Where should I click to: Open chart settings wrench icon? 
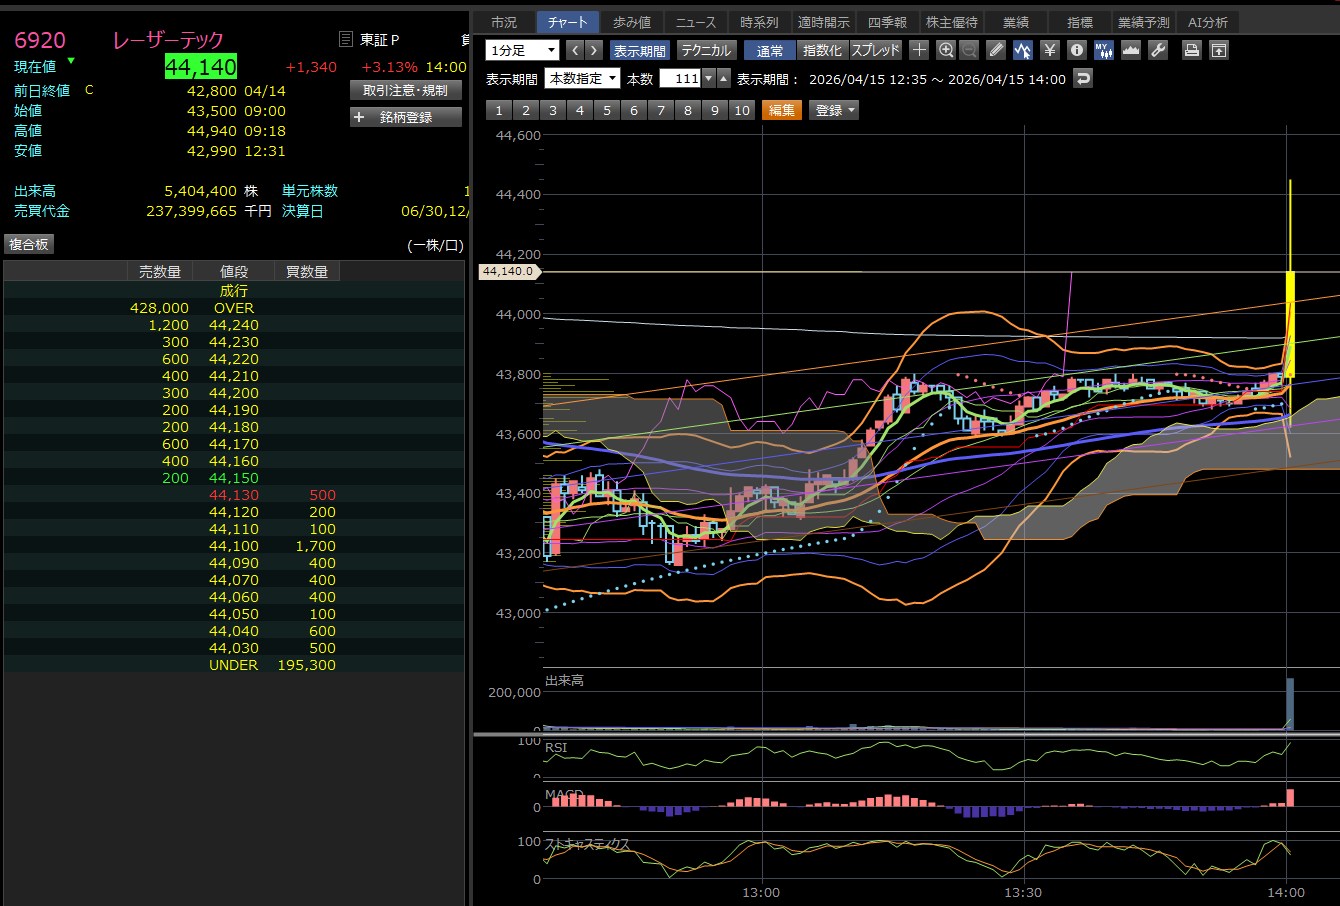click(x=1158, y=50)
